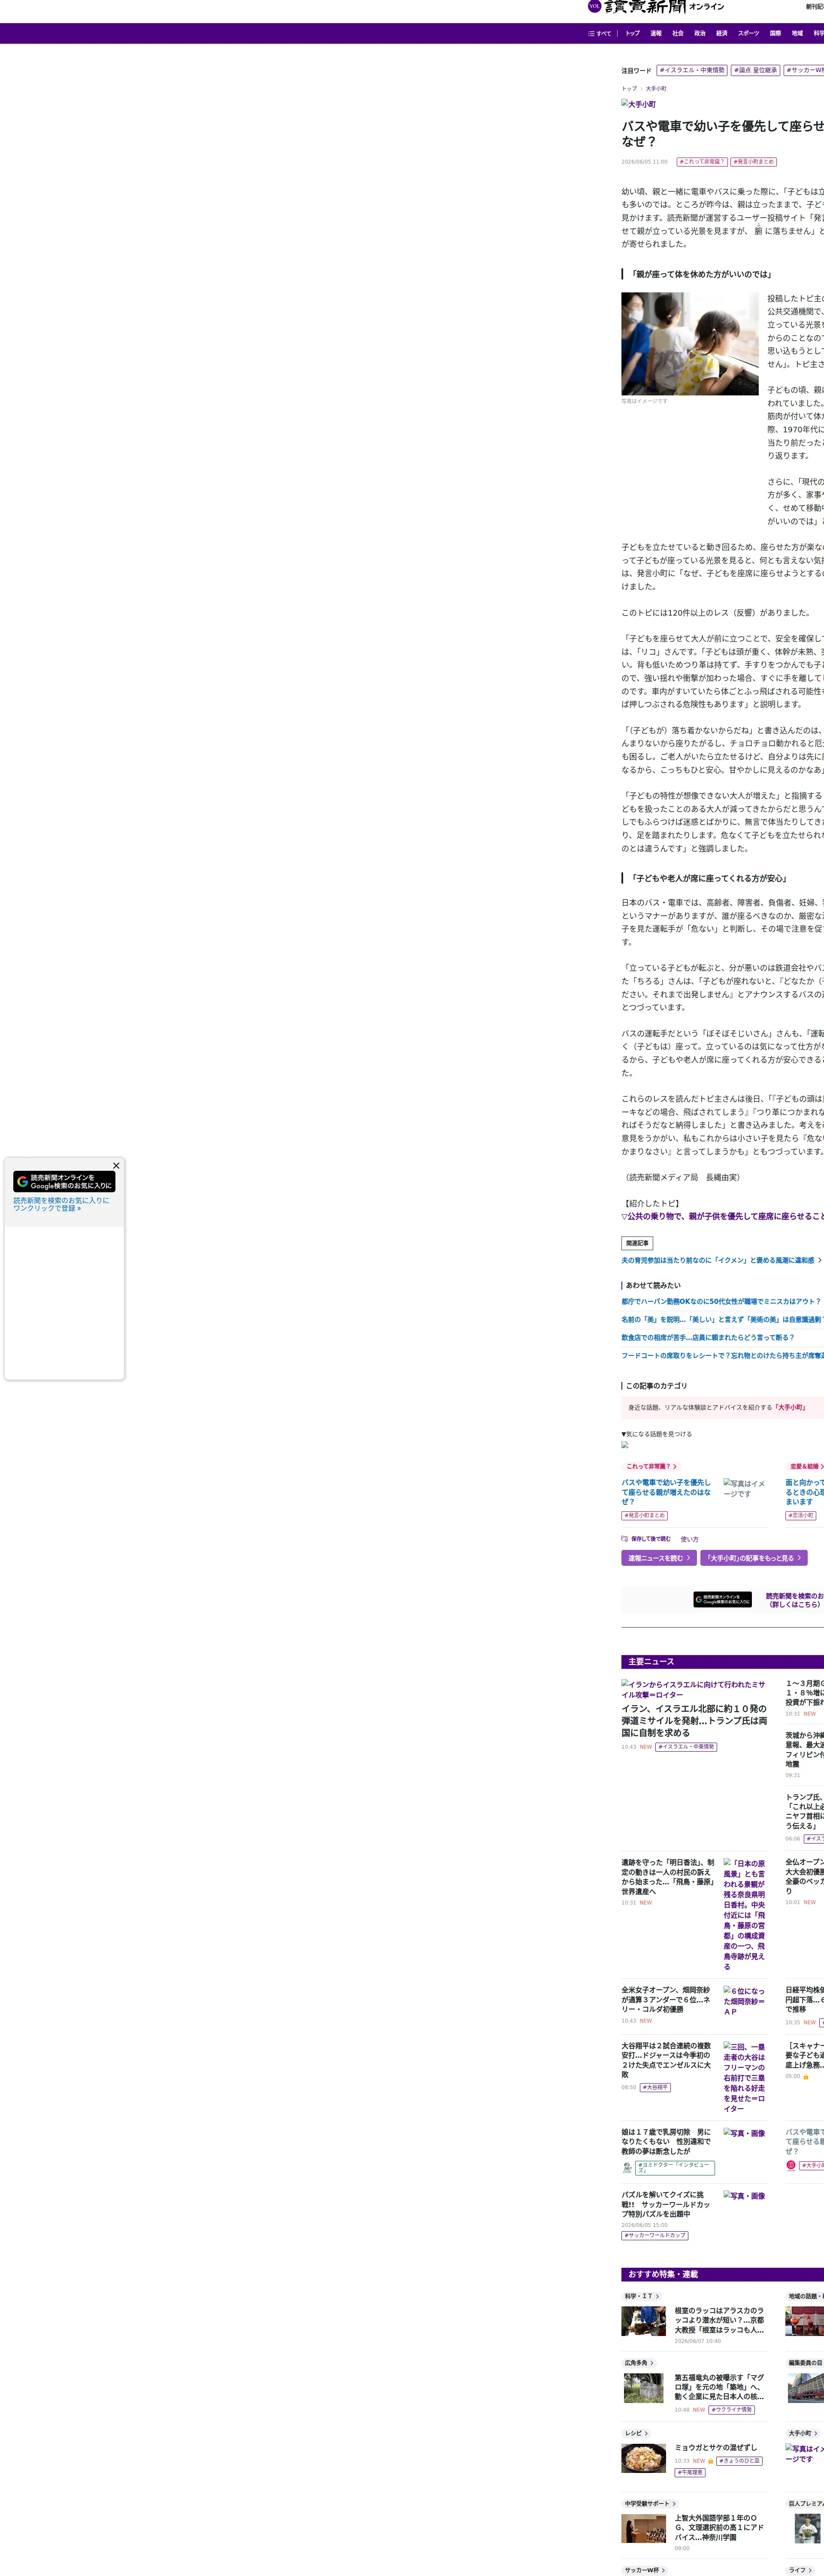This screenshot has height=2576, width=824.
Task: Open パズルを解いてクイズに挑戦 article
Action: click(x=666, y=2204)
